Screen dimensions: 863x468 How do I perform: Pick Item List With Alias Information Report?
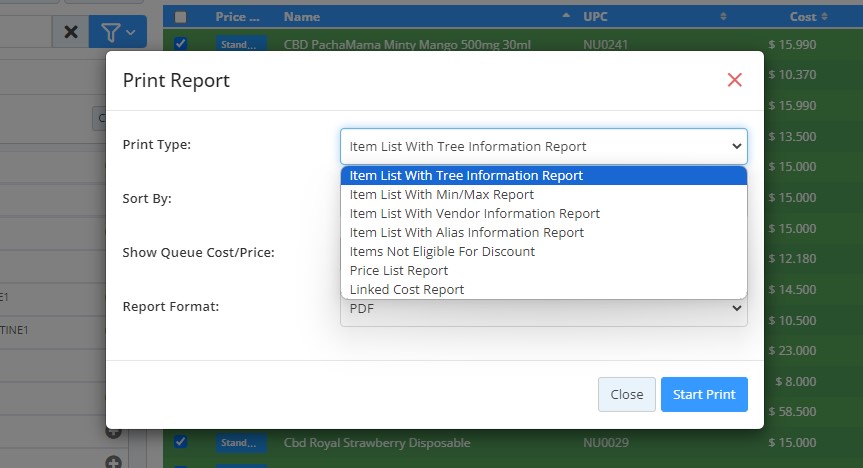(544, 232)
